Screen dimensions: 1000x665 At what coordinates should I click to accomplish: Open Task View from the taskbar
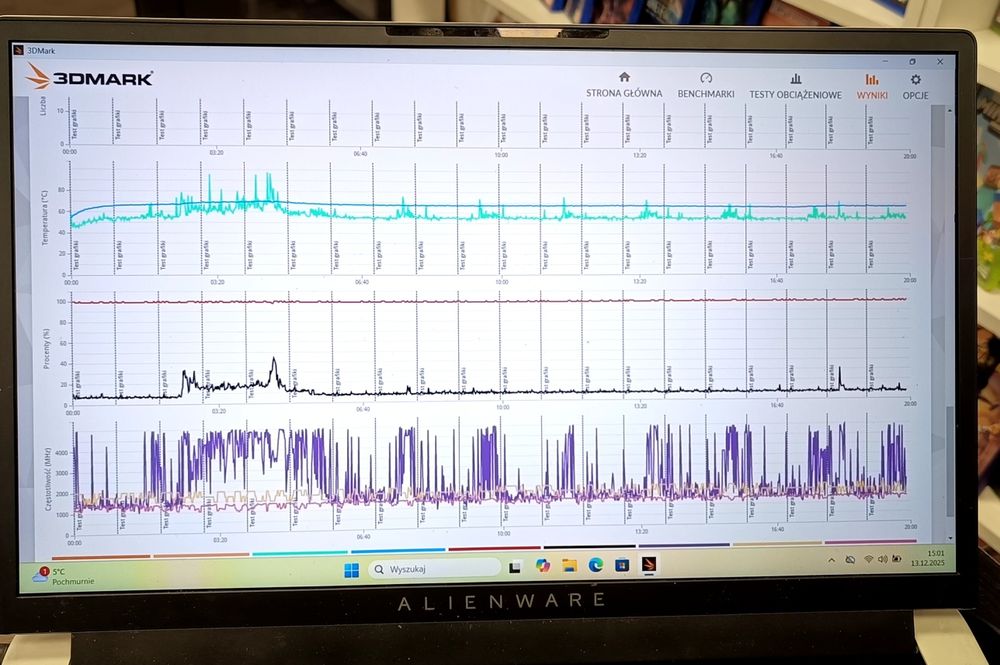click(x=515, y=567)
